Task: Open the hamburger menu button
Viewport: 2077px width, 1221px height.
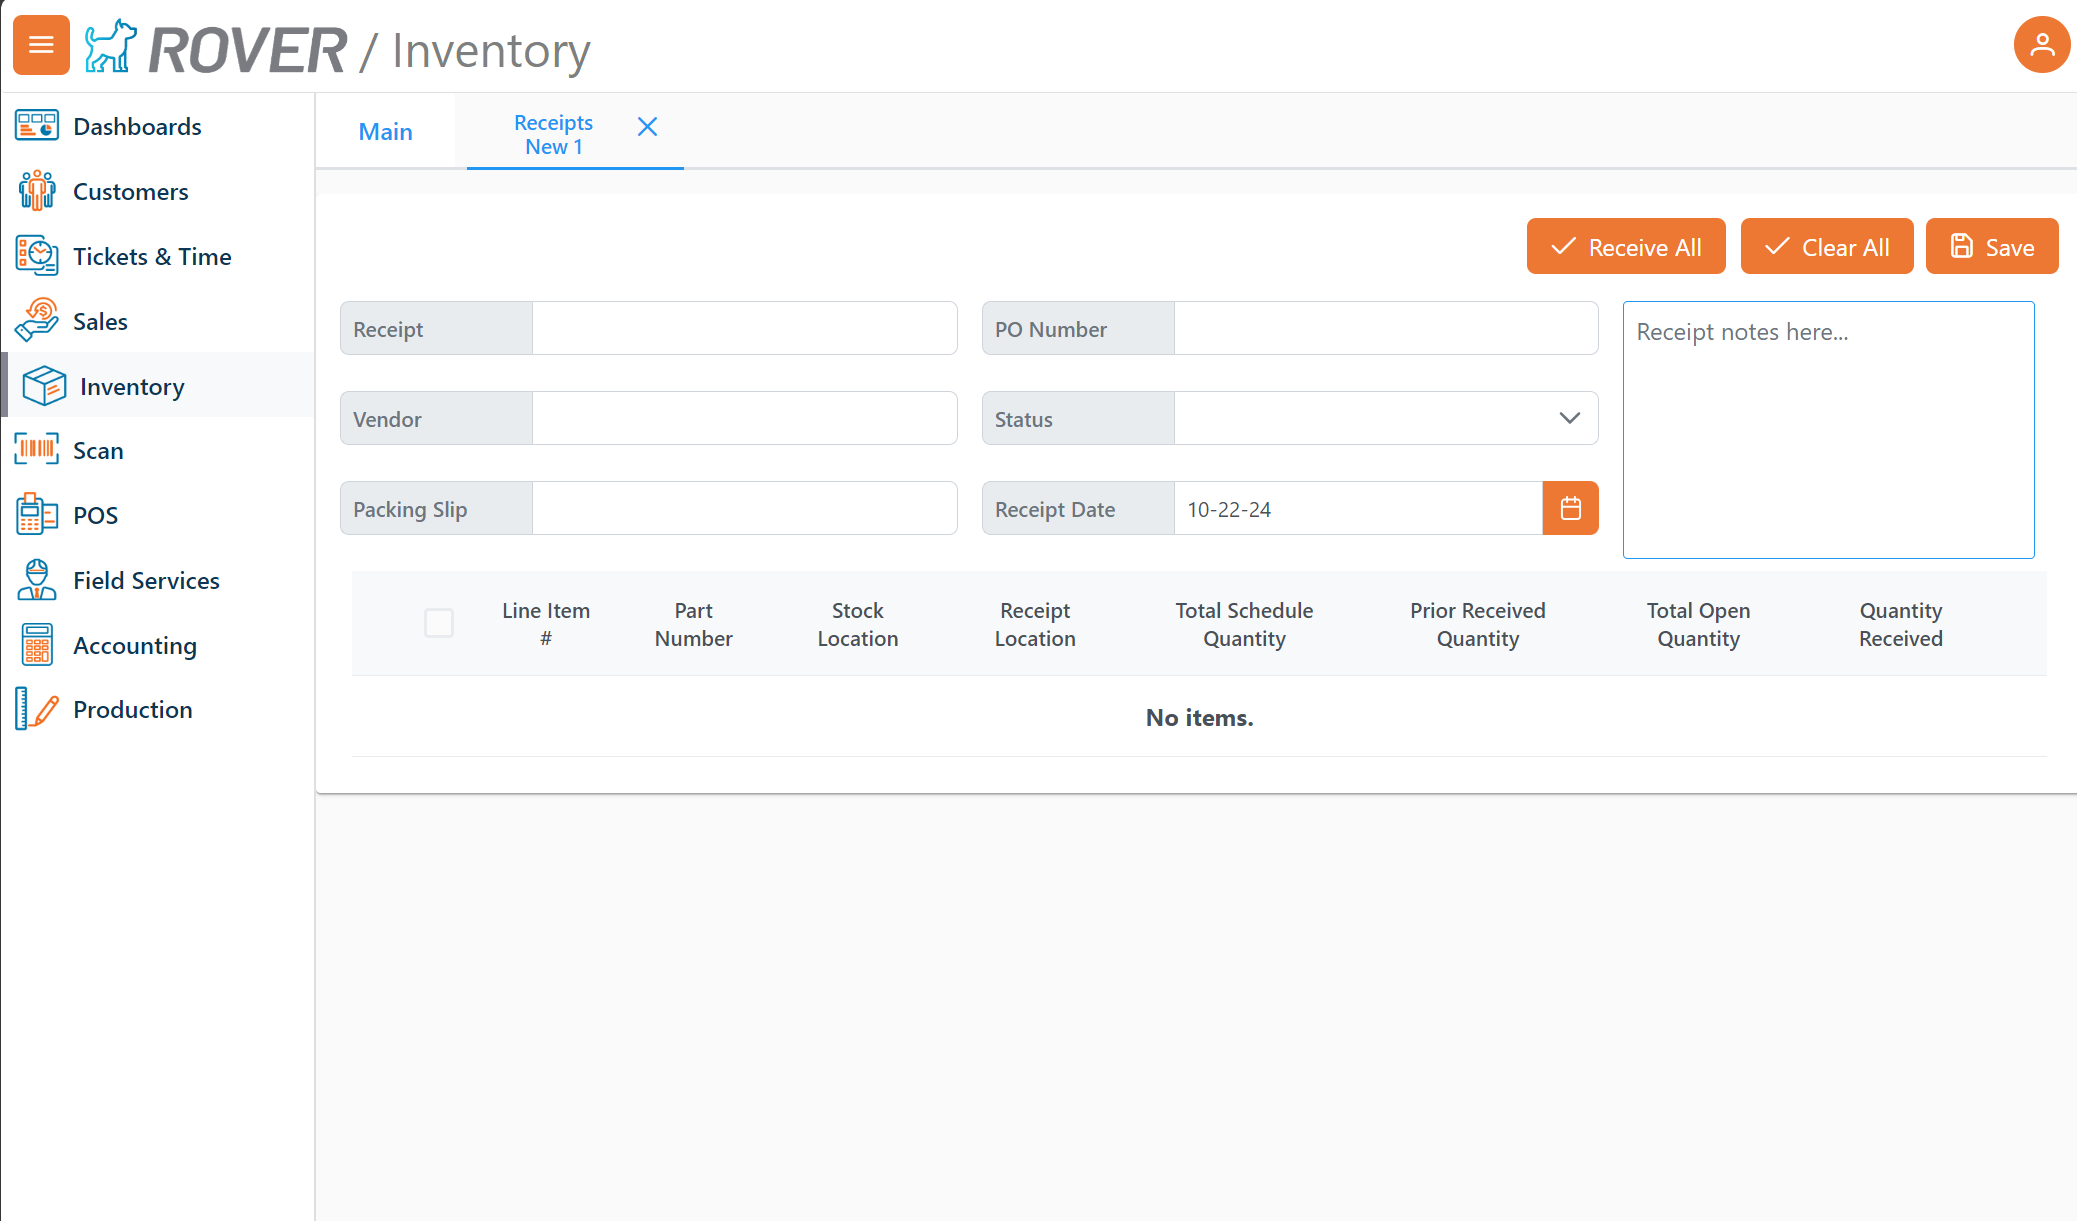Action: coord(41,45)
